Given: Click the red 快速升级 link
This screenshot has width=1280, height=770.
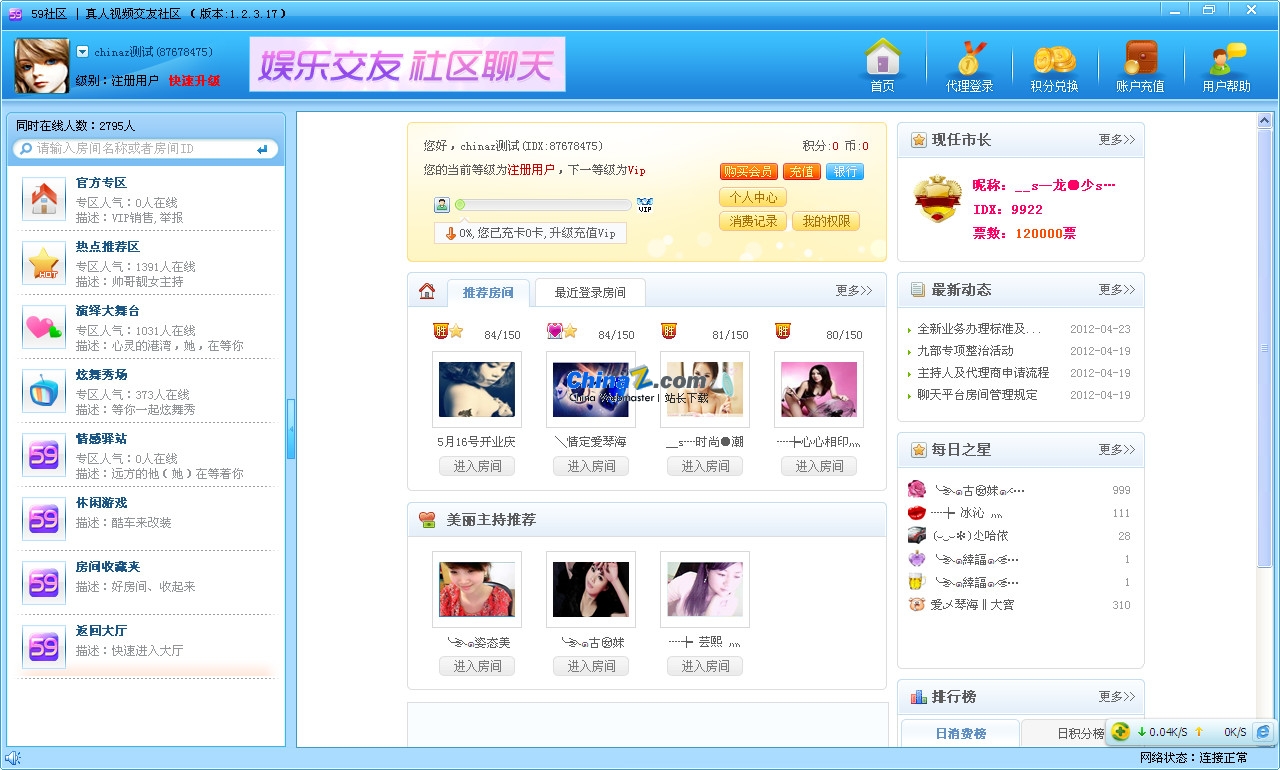Looking at the screenshot, I should tap(194, 81).
